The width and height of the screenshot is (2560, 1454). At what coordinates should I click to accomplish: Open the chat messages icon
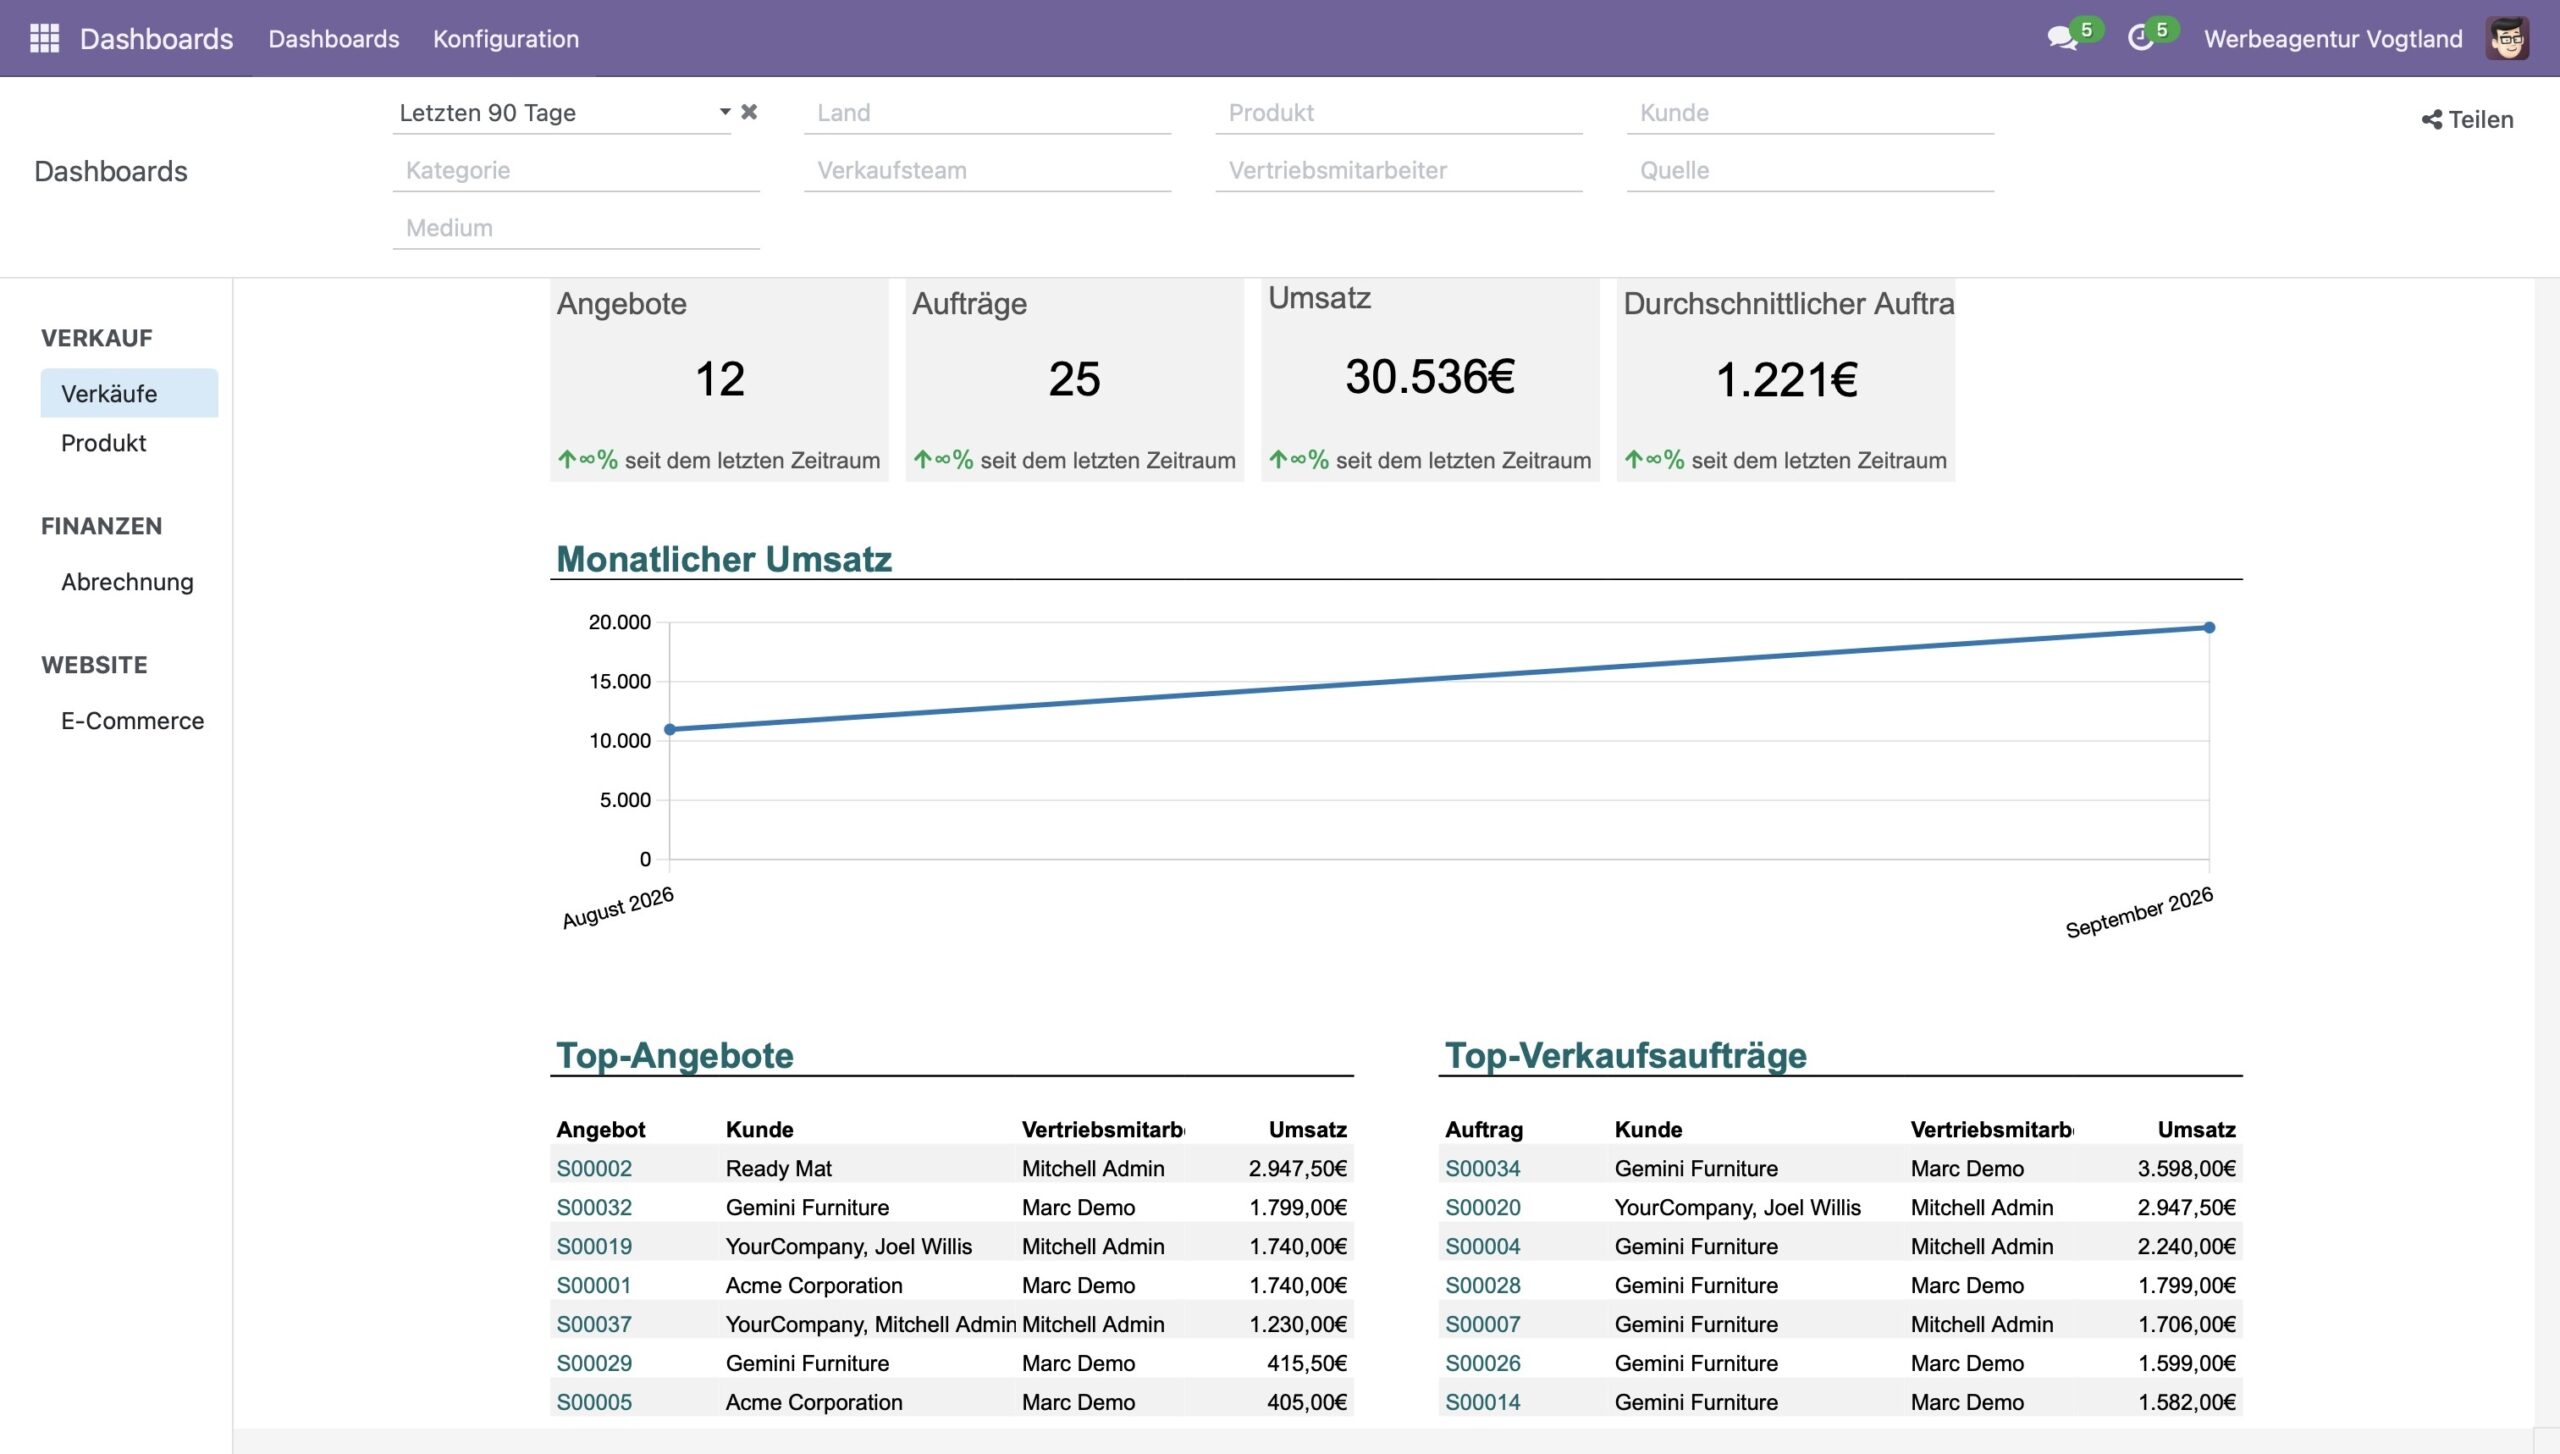coord(2062,38)
